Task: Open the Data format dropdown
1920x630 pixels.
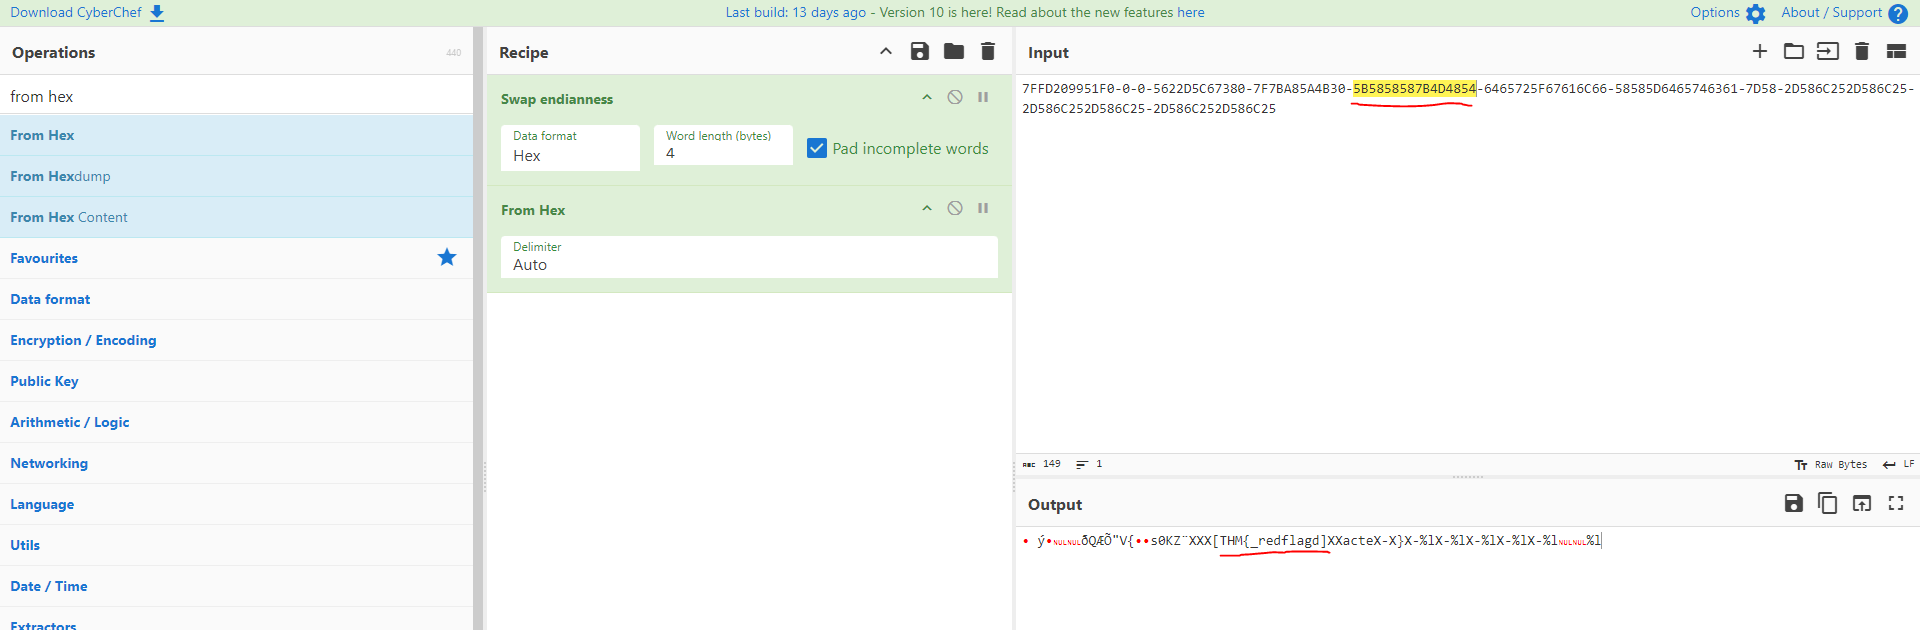Action: (x=570, y=148)
